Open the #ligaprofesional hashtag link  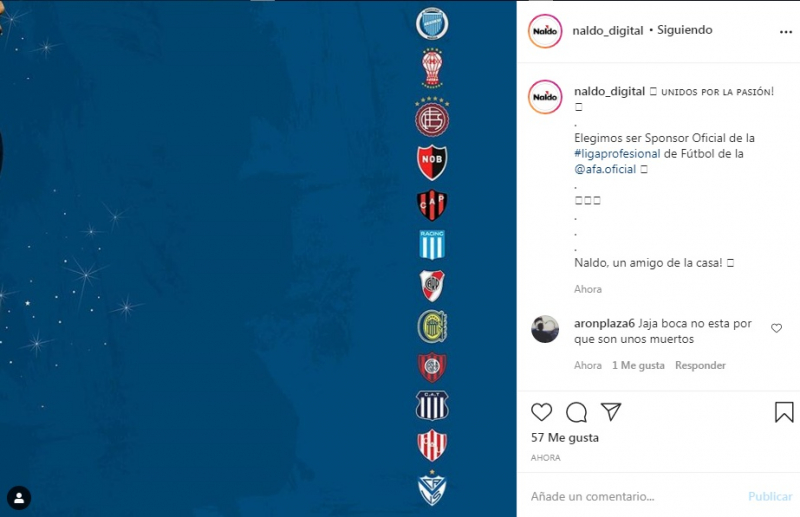[617, 154]
